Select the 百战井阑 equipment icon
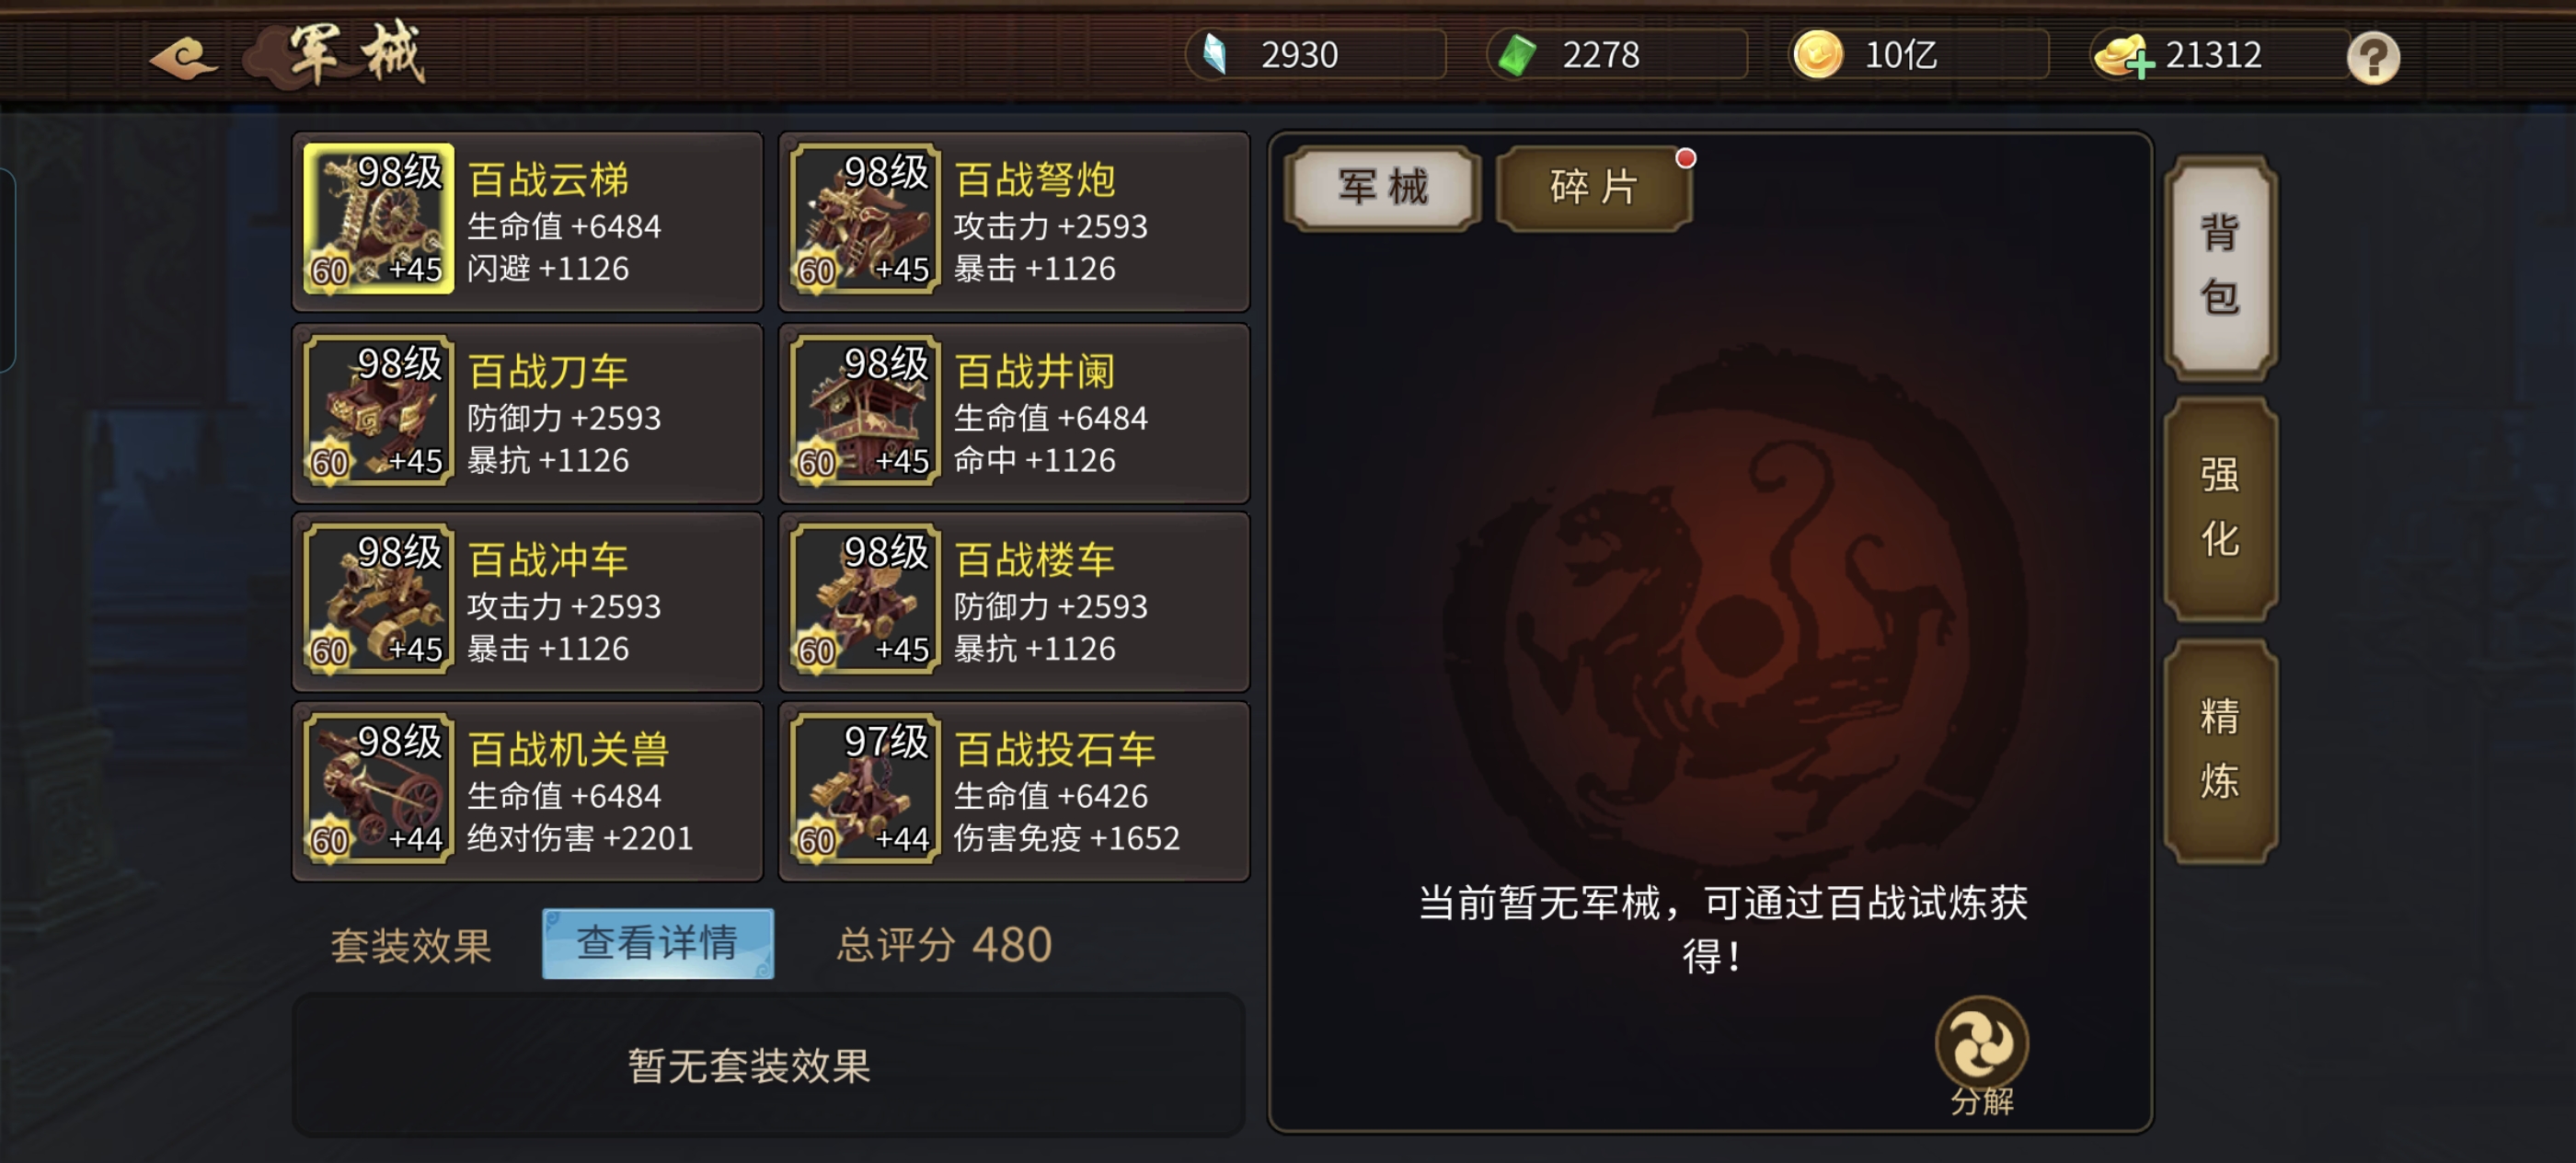The width and height of the screenshot is (2576, 1163). click(865, 410)
